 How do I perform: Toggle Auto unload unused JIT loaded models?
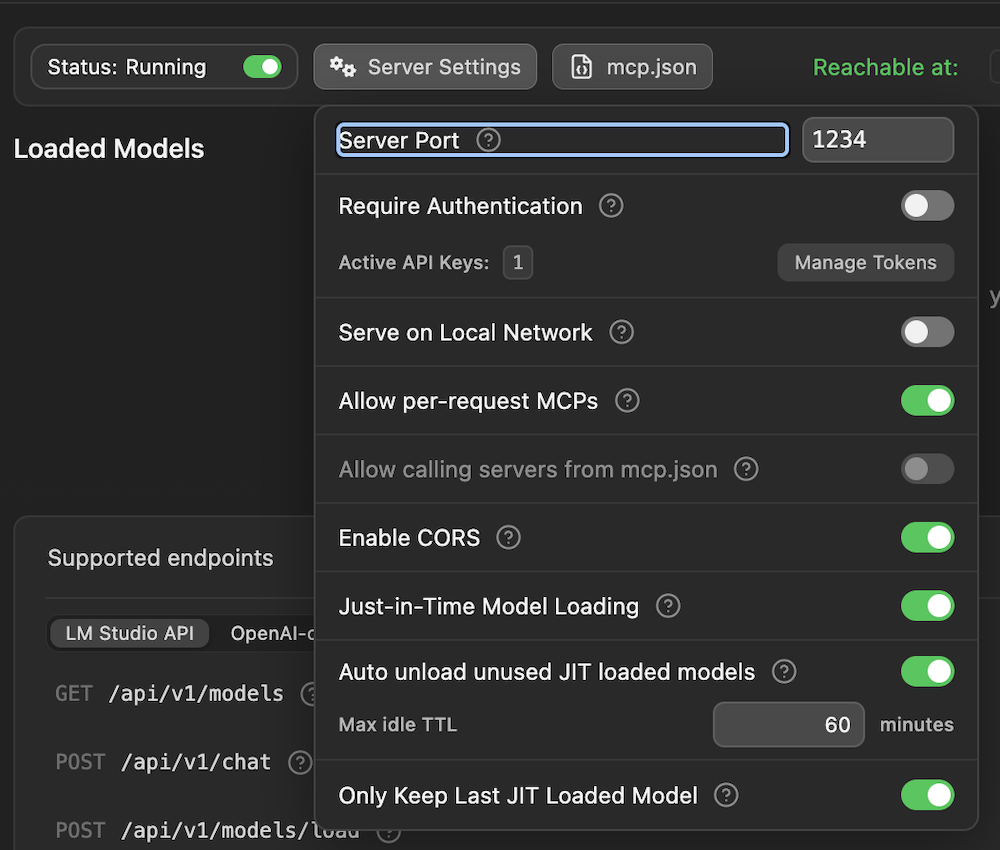click(927, 671)
